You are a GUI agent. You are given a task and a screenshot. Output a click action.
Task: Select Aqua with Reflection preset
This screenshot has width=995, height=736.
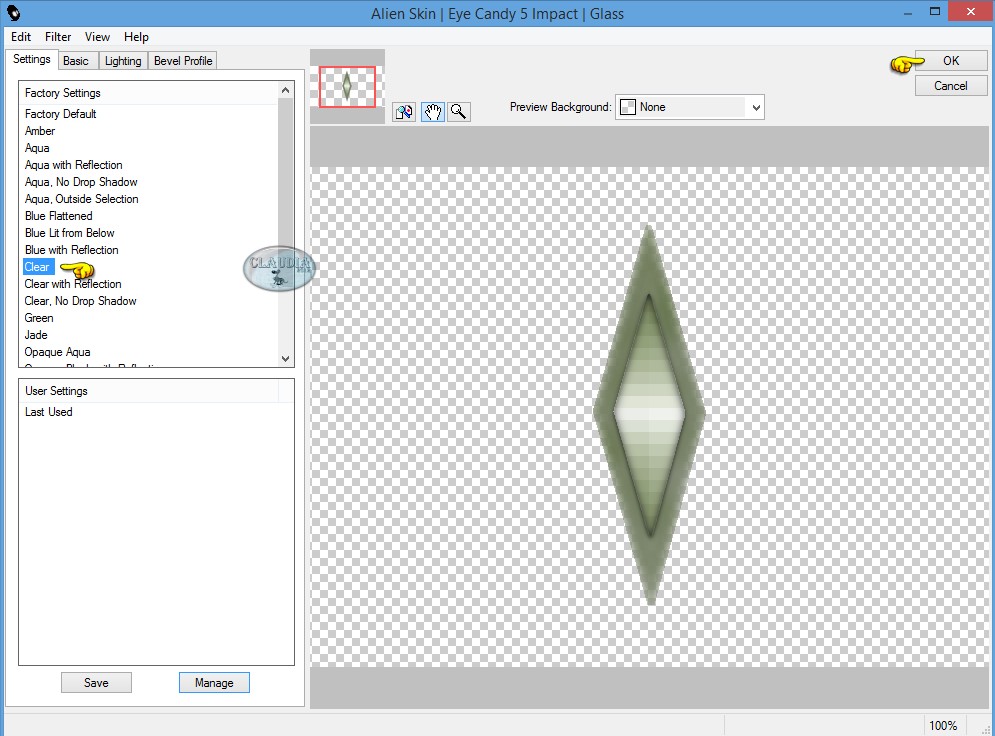(74, 165)
